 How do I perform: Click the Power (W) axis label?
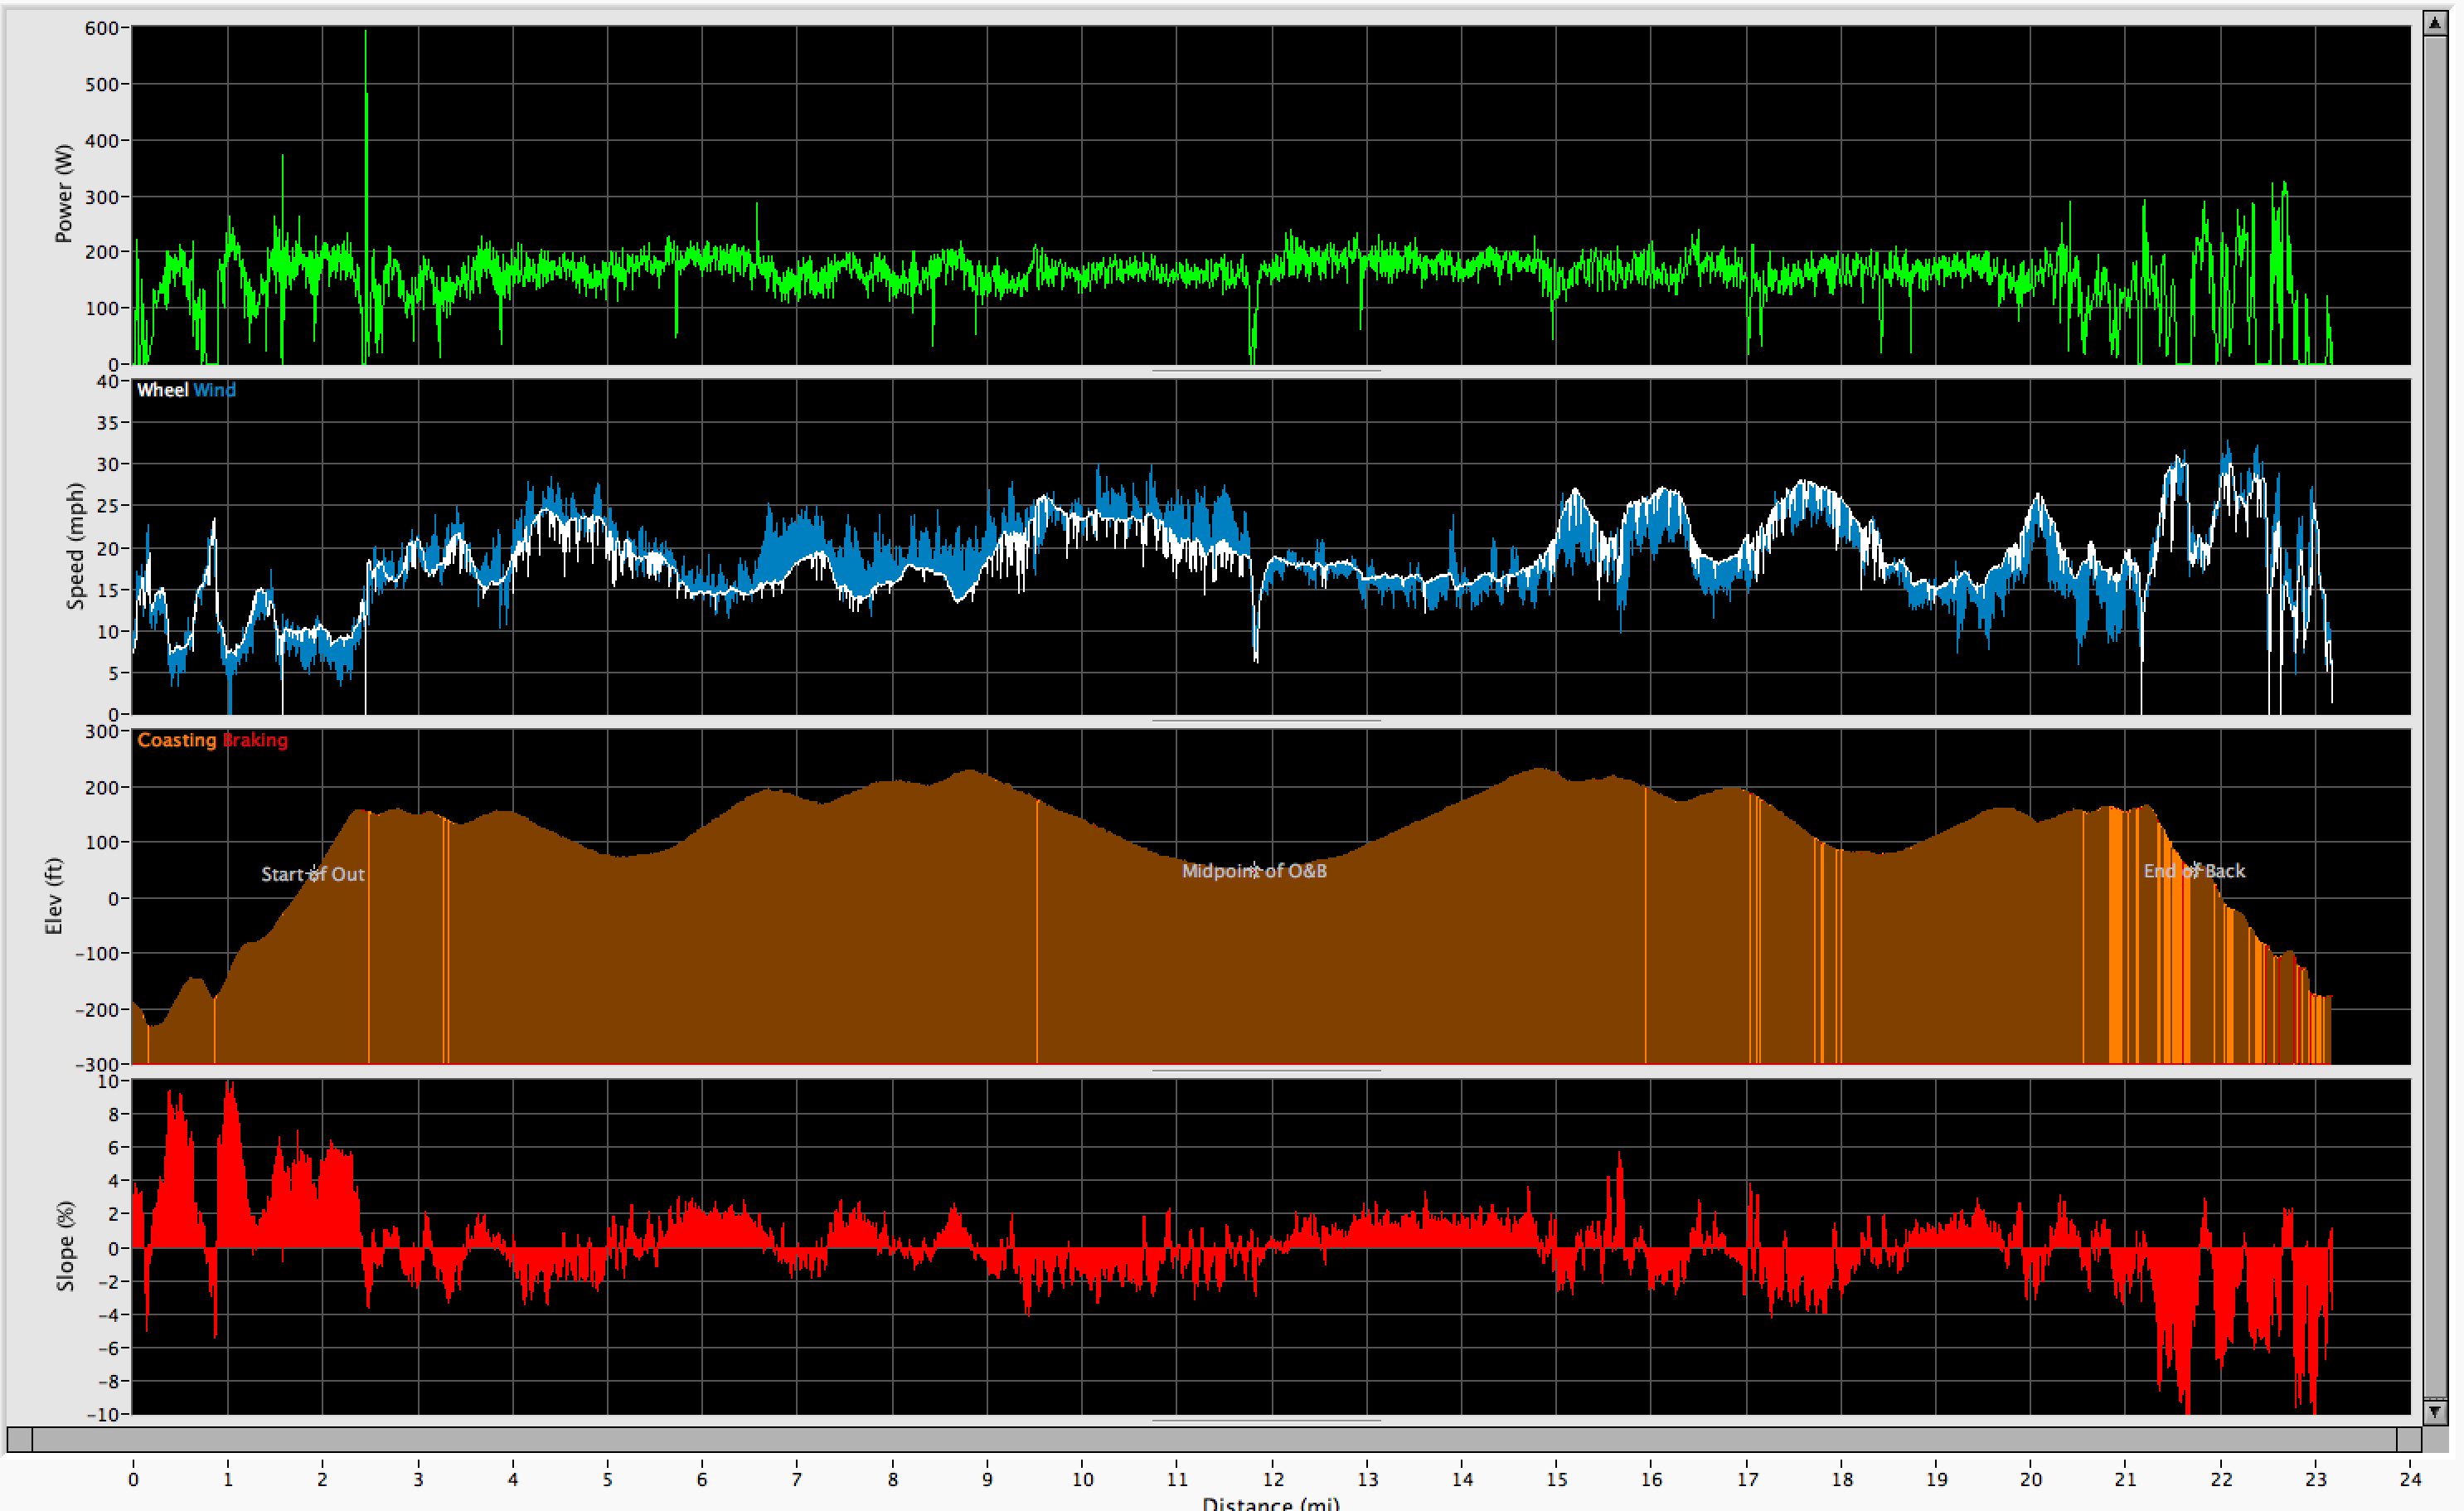[64, 194]
